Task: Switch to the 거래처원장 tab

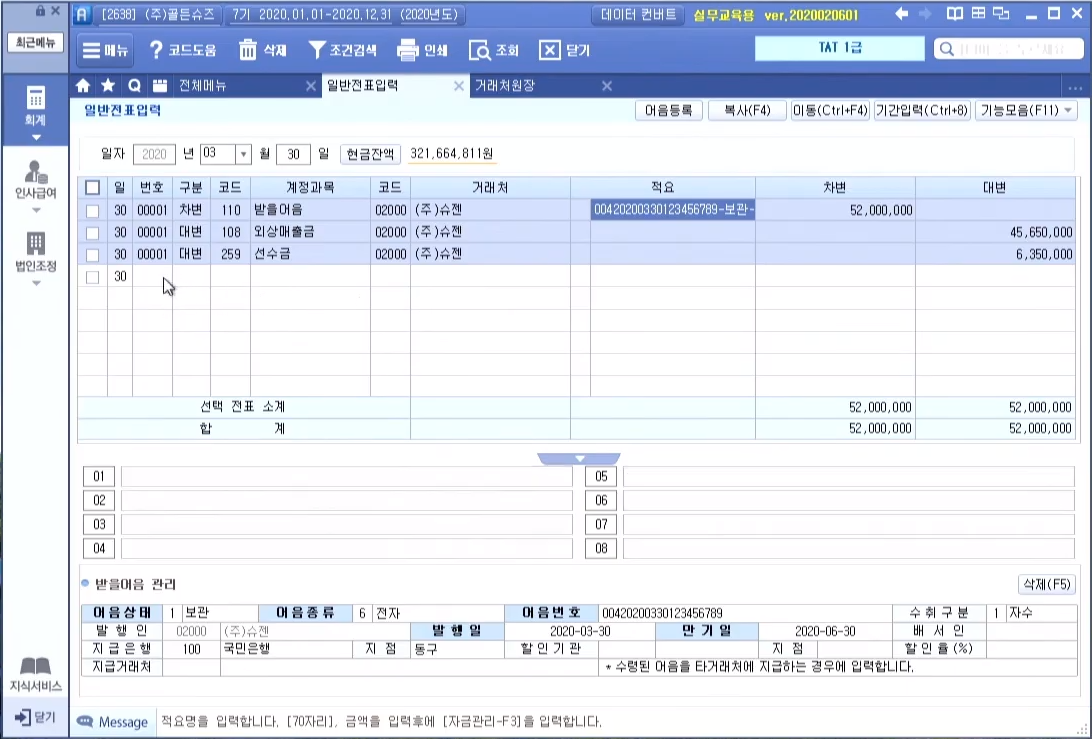Action: tap(505, 86)
